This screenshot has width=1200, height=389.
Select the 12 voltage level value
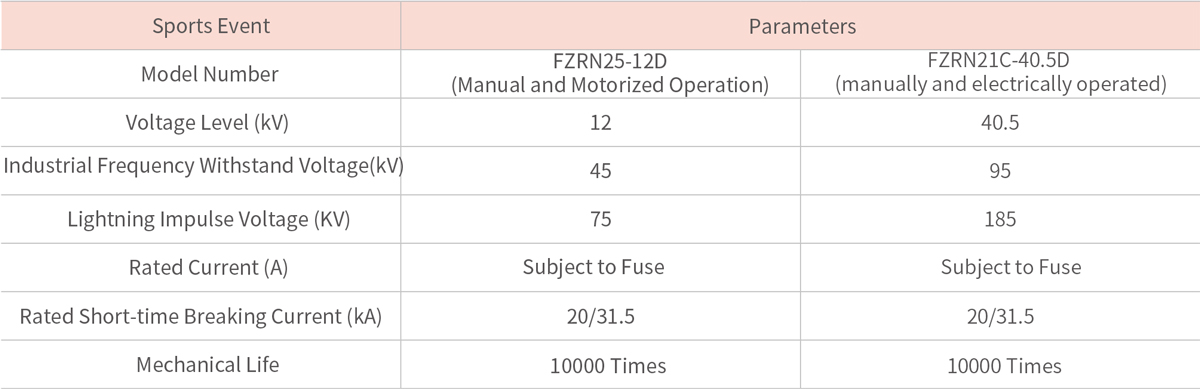point(600,123)
